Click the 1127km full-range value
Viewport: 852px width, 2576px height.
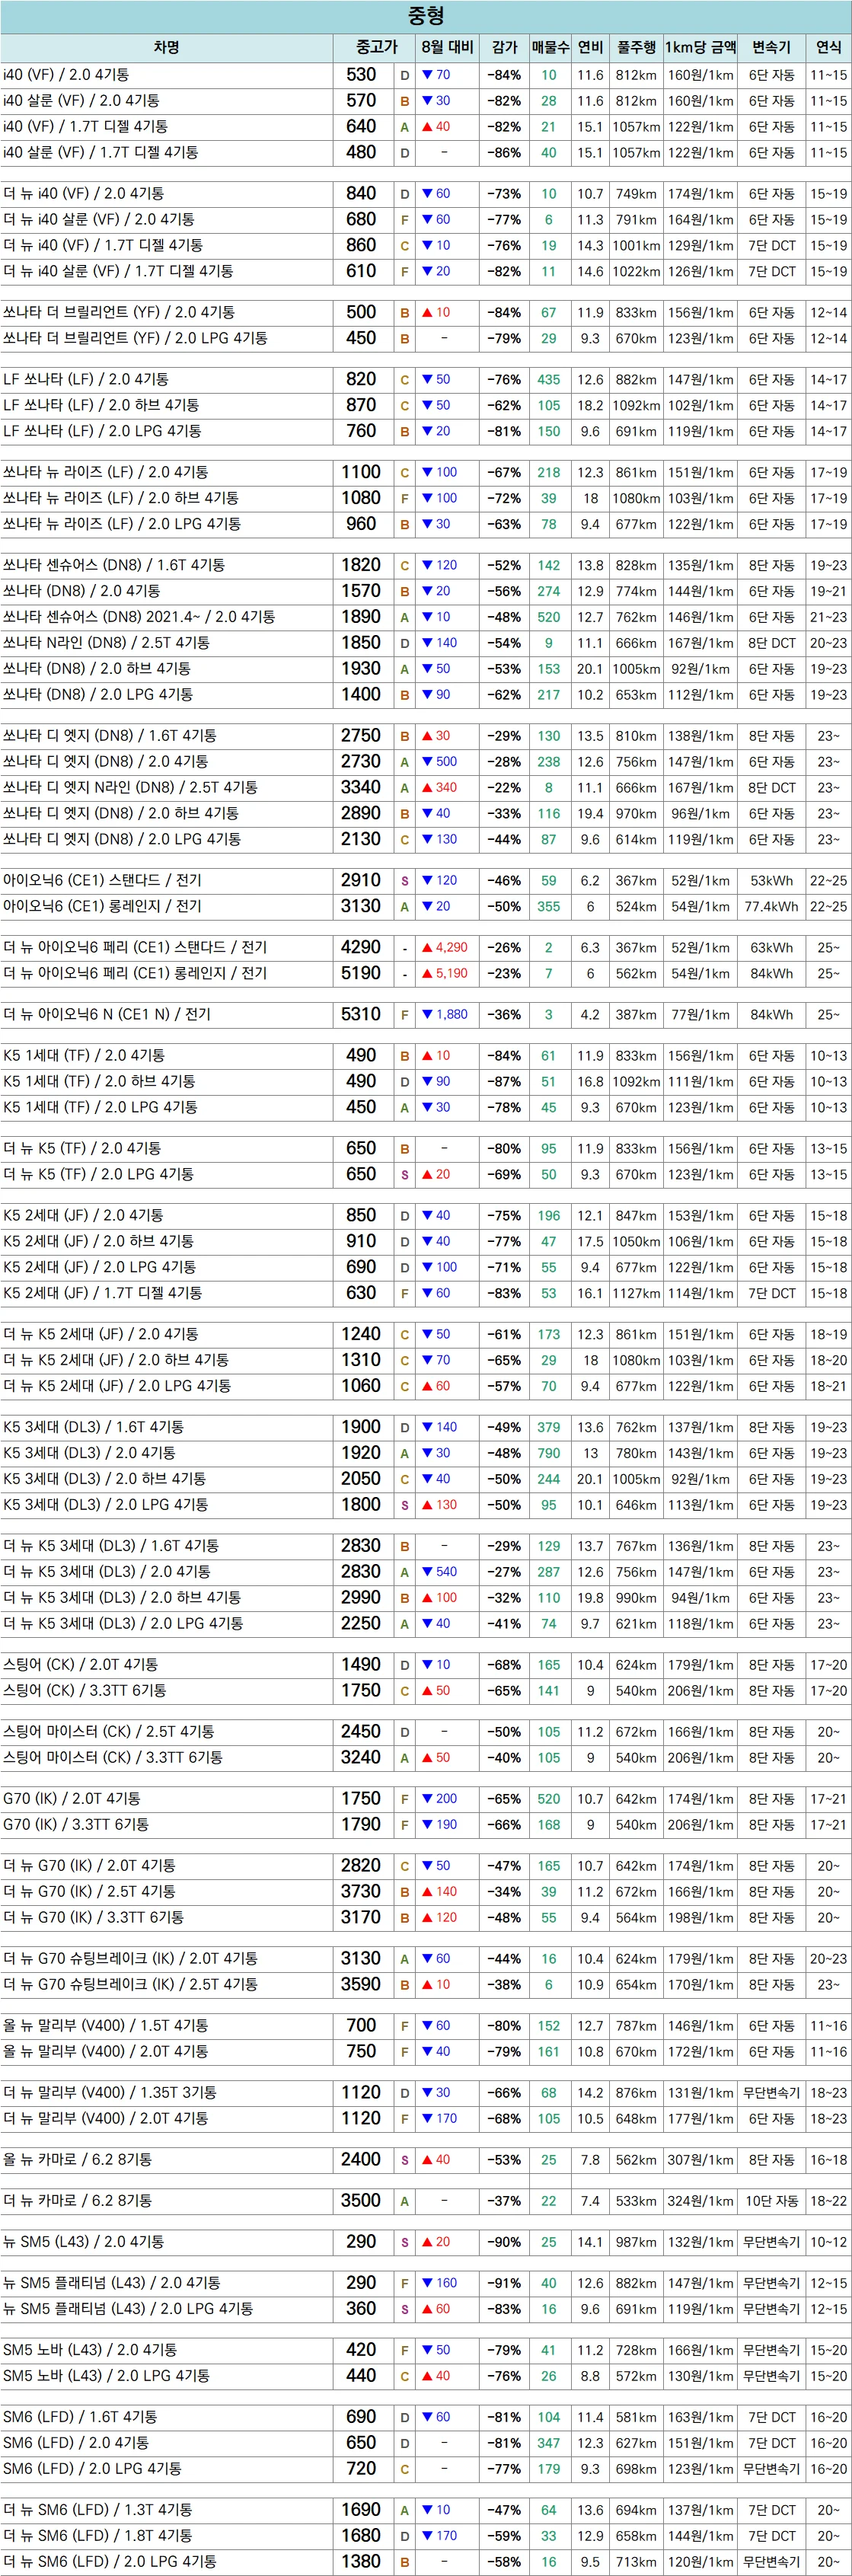click(x=636, y=1293)
